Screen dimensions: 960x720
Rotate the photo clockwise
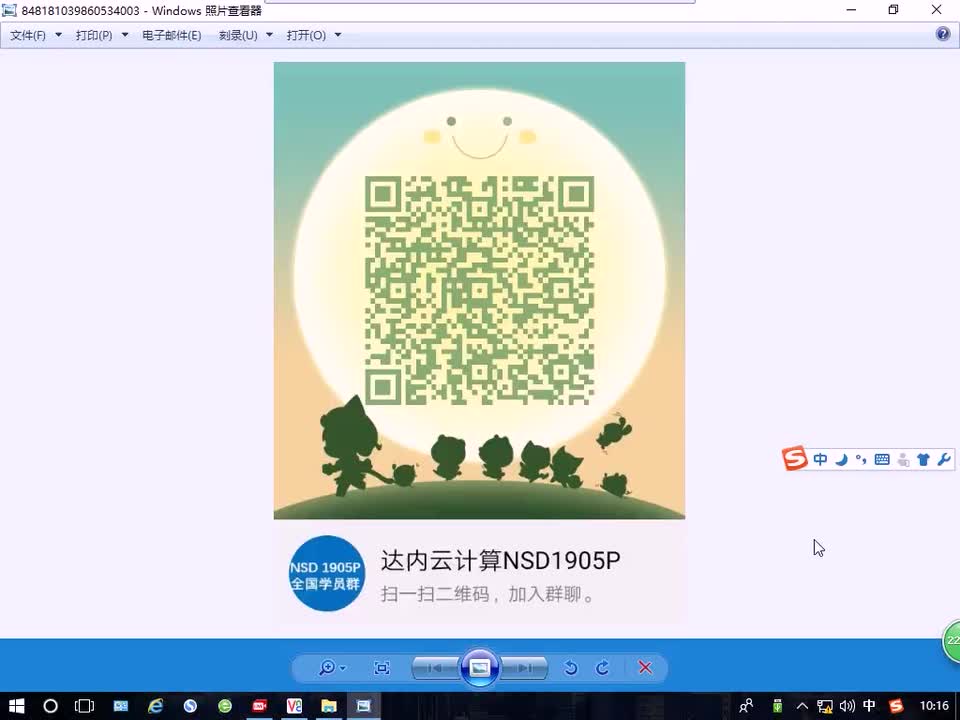(602, 667)
